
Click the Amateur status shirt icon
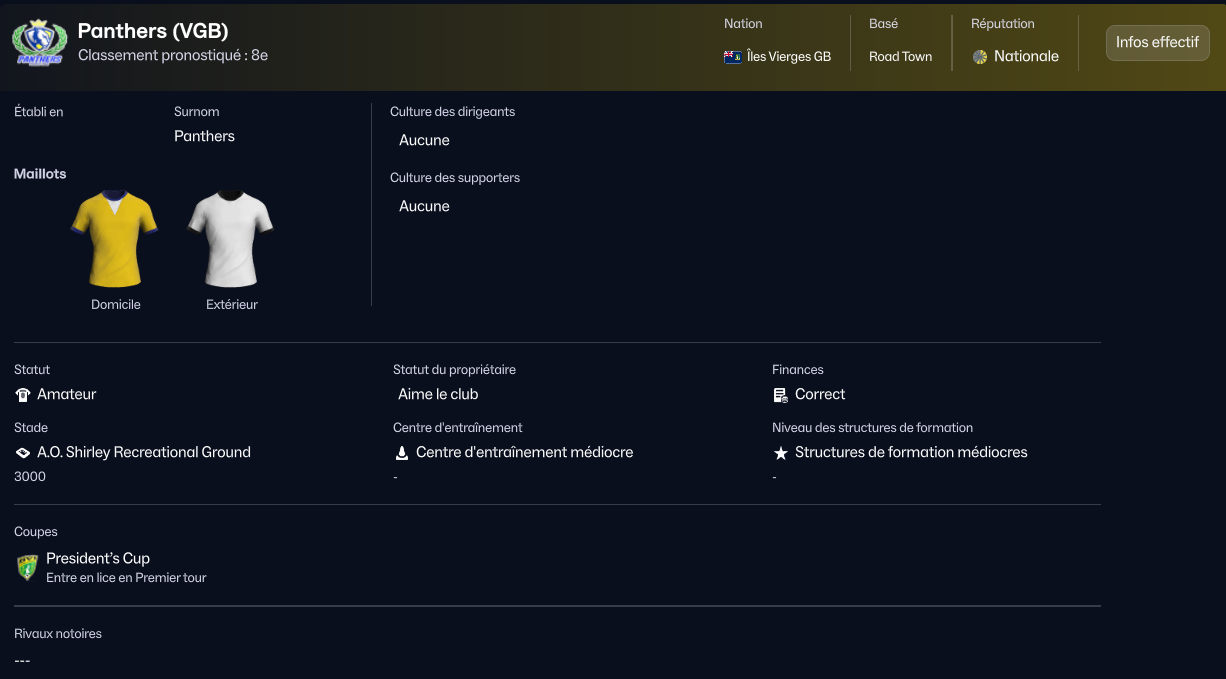(x=23, y=395)
